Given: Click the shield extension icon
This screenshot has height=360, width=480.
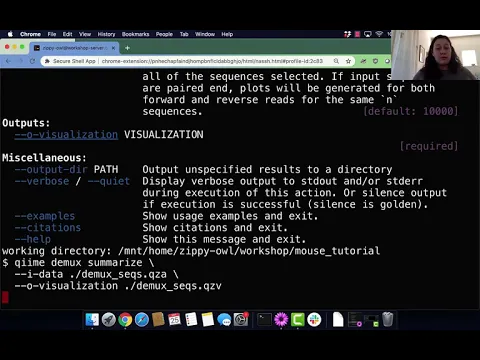Looking at the screenshot, I should pos(375,61).
